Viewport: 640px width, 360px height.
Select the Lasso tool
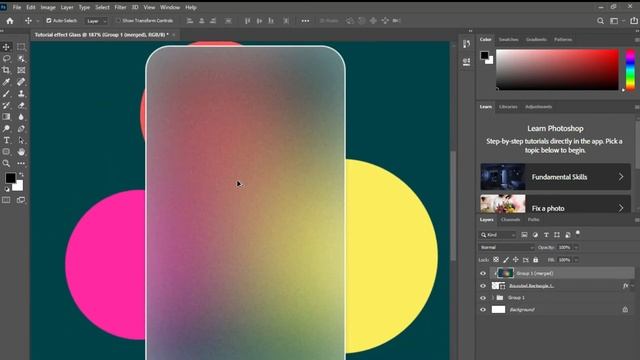6,59
